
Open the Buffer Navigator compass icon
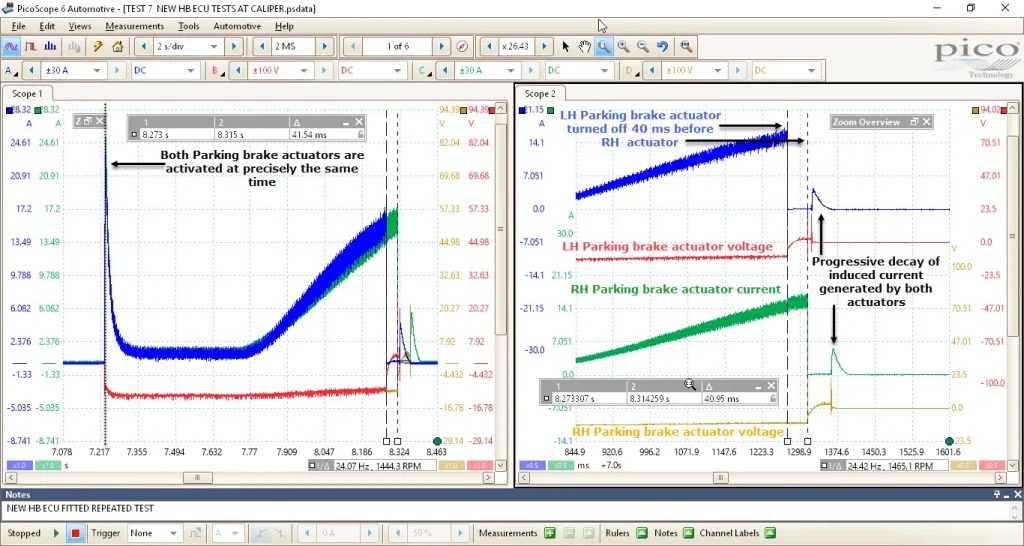462,46
